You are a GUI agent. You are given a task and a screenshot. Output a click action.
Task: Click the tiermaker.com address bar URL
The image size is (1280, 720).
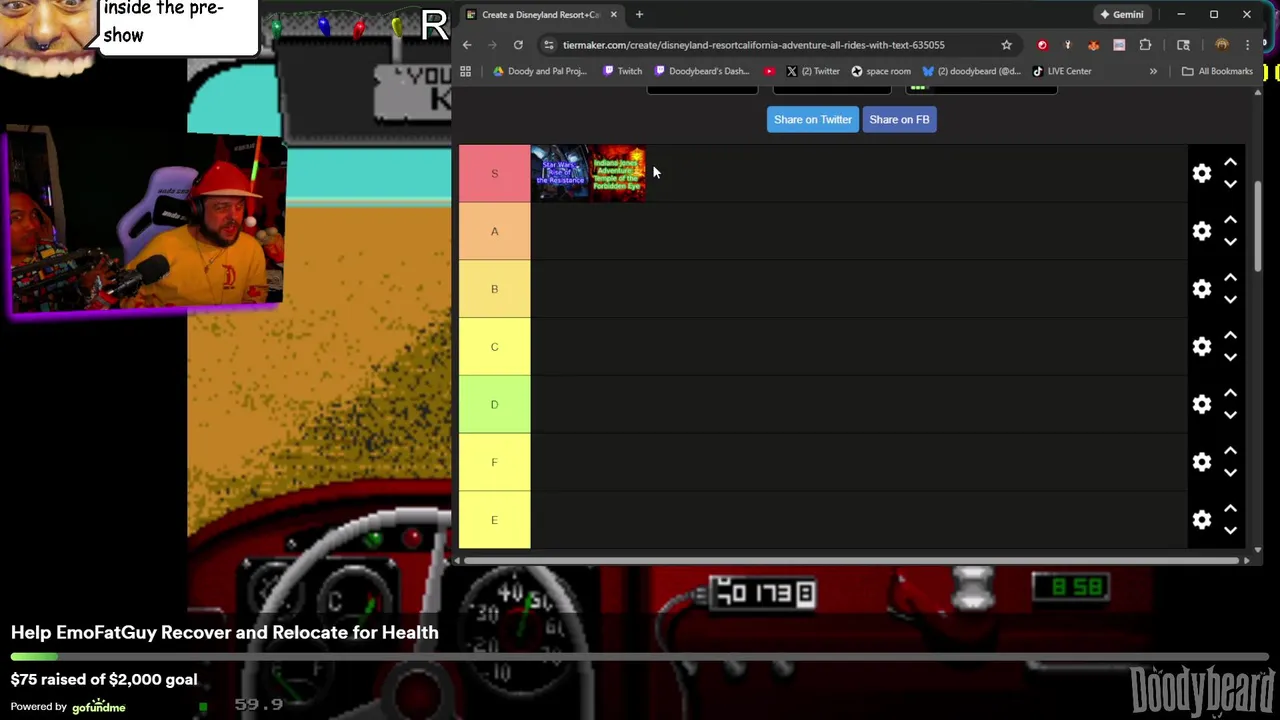click(x=753, y=45)
